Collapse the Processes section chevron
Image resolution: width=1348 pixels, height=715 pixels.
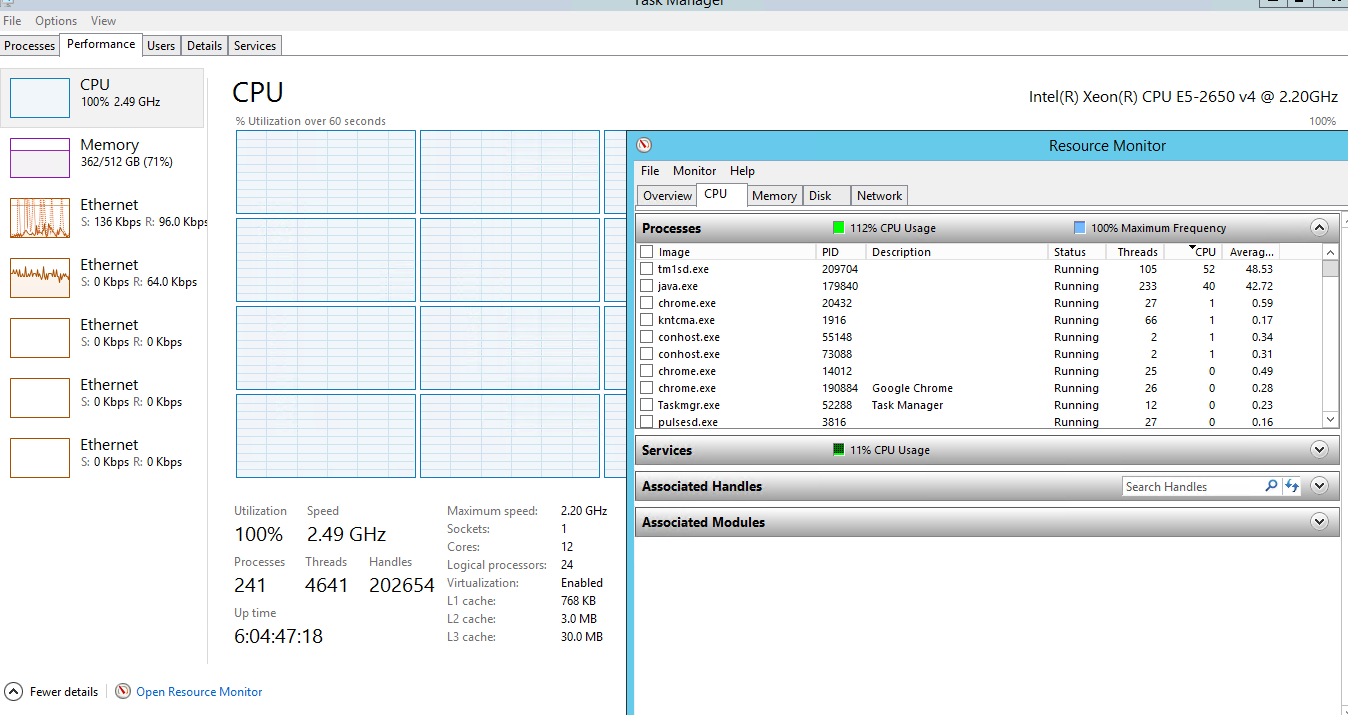point(1319,228)
